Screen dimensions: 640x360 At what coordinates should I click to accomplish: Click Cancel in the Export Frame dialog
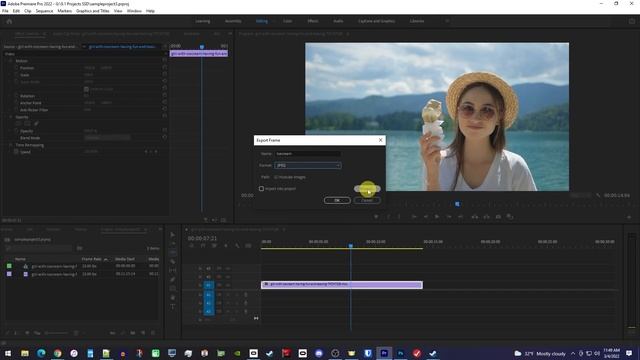[x=367, y=200]
